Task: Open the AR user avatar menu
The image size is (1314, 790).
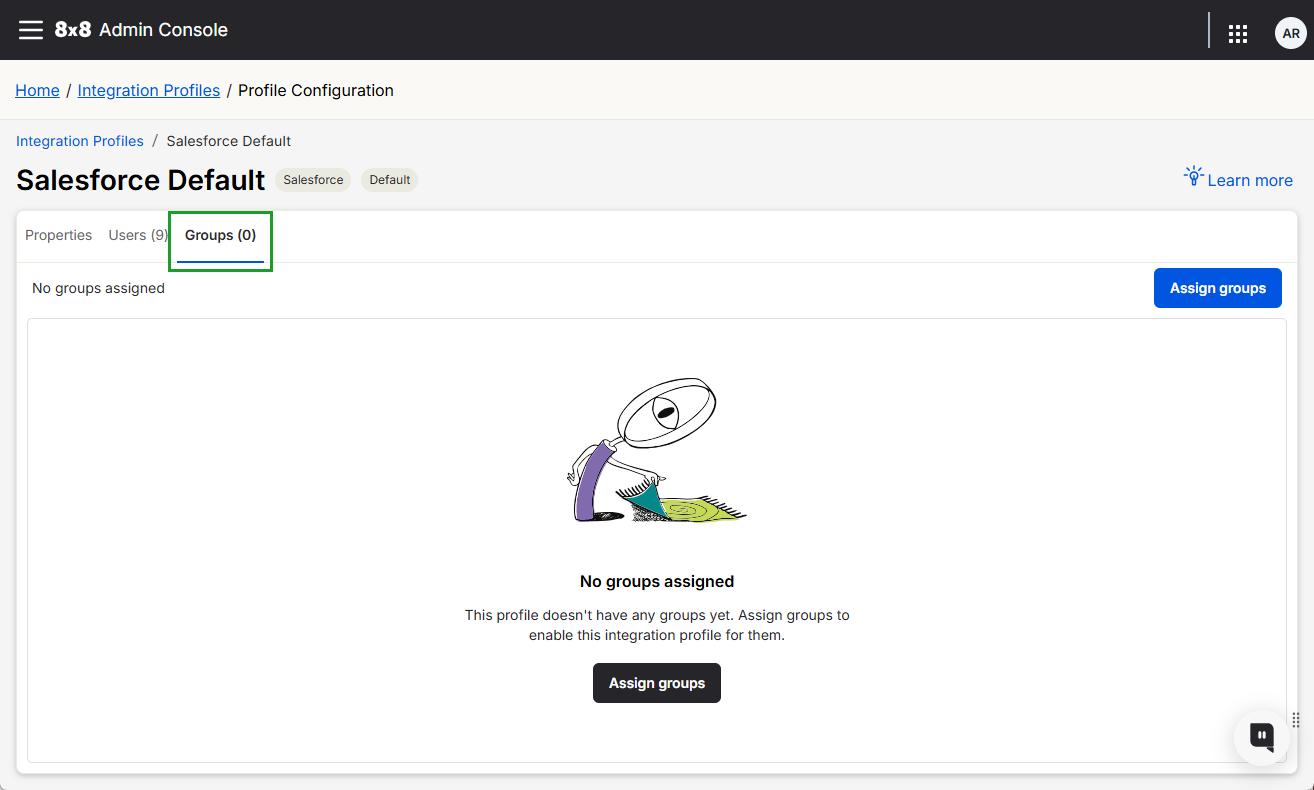Action: [1290, 33]
